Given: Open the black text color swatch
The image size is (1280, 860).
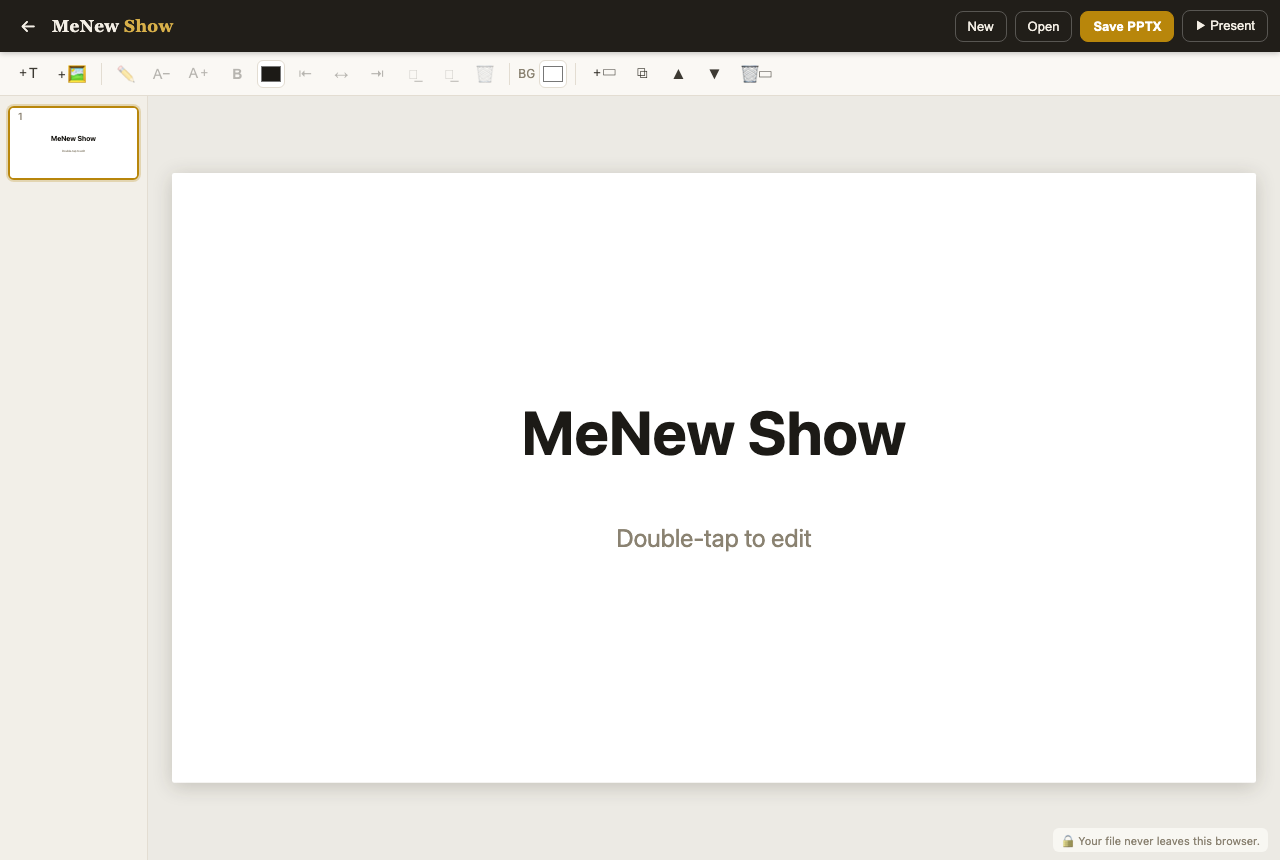Looking at the screenshot, I should [271, 74].
